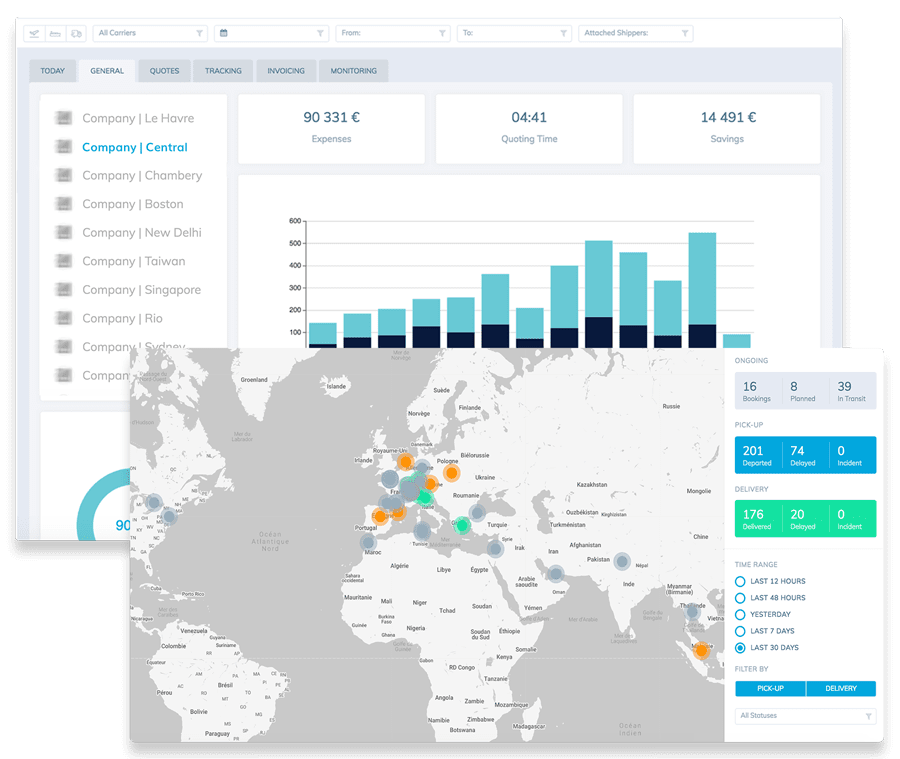Click the Pick-Up filter button
900x759 pixels.
point(769,688)
